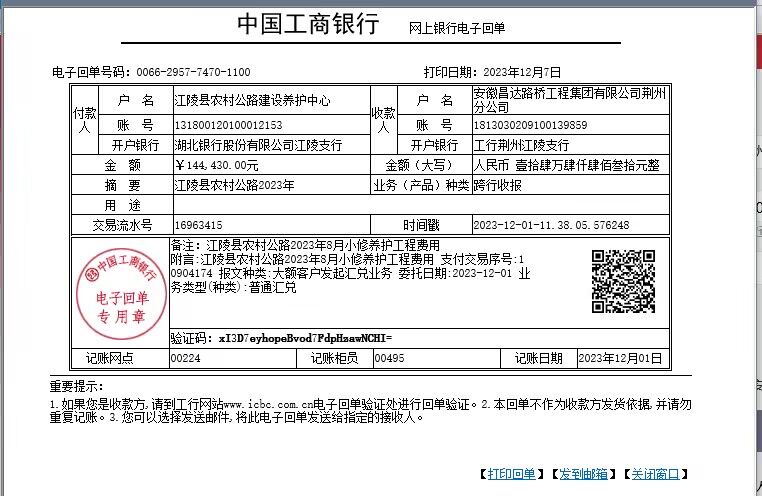Click the payee account number 1813030209100139859

coord(530,125)
